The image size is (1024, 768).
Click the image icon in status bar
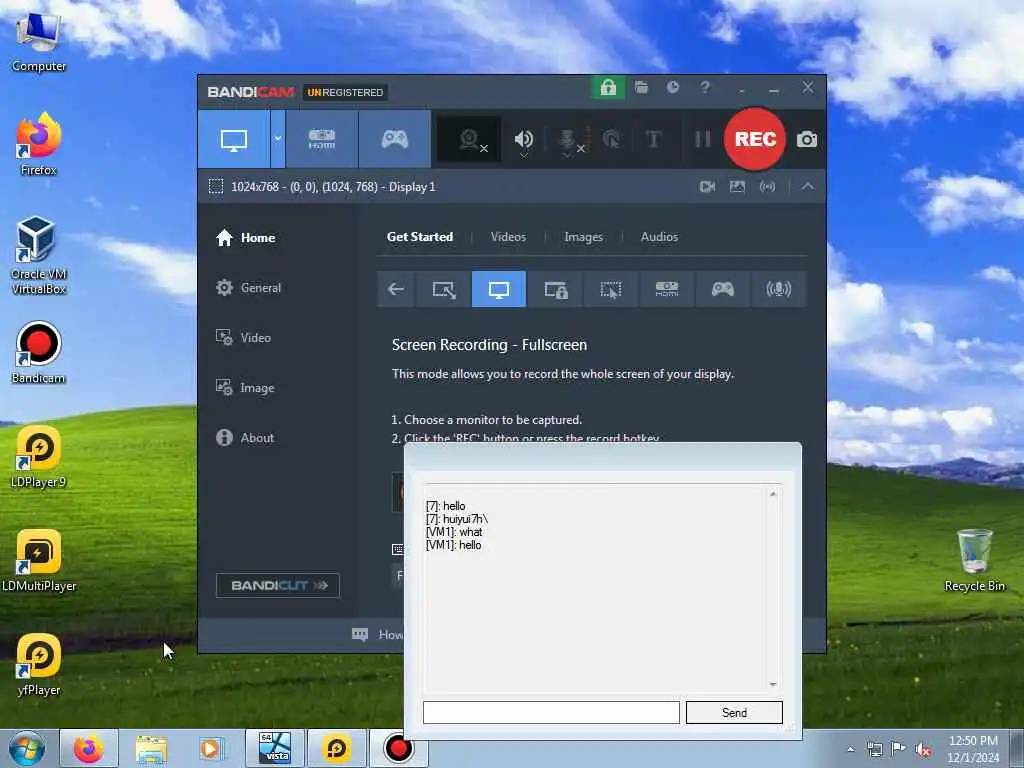point(737,187)
